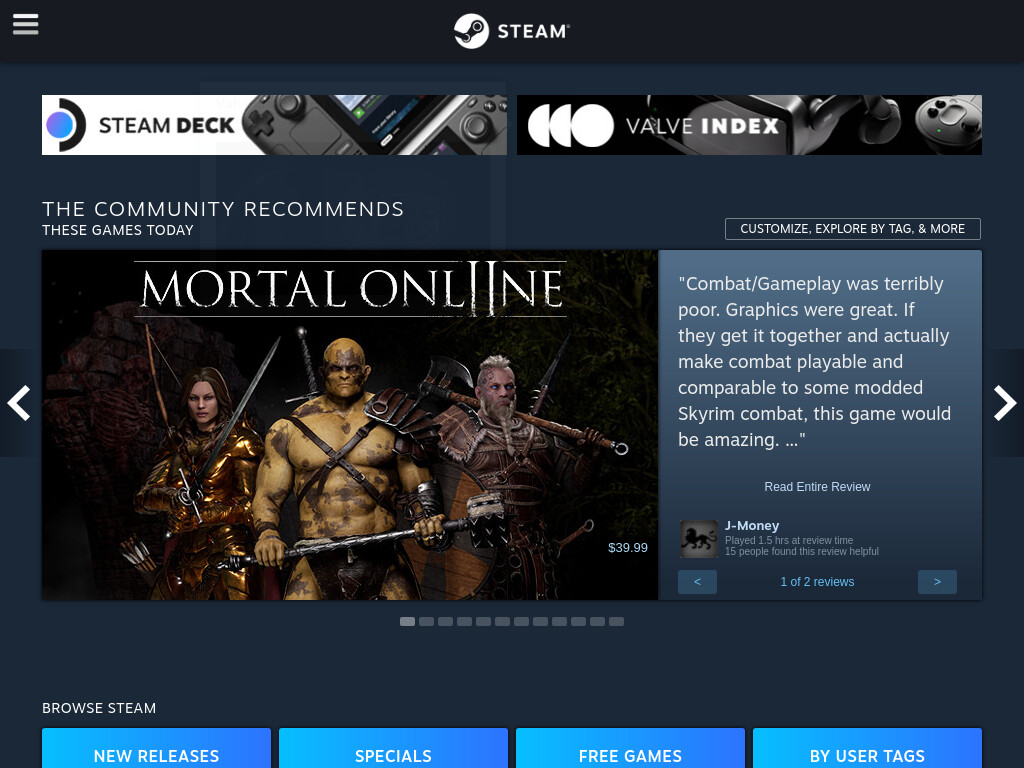Viewport: 1024px width, 768px height.
Task: Open New Releases browse tile
Action: coord(156,748)
